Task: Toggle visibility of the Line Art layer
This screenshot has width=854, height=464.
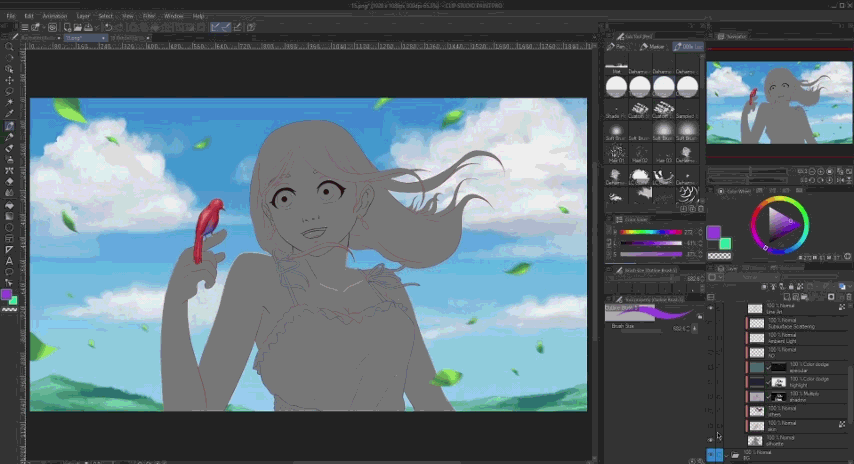Action: tap(712, 309)
